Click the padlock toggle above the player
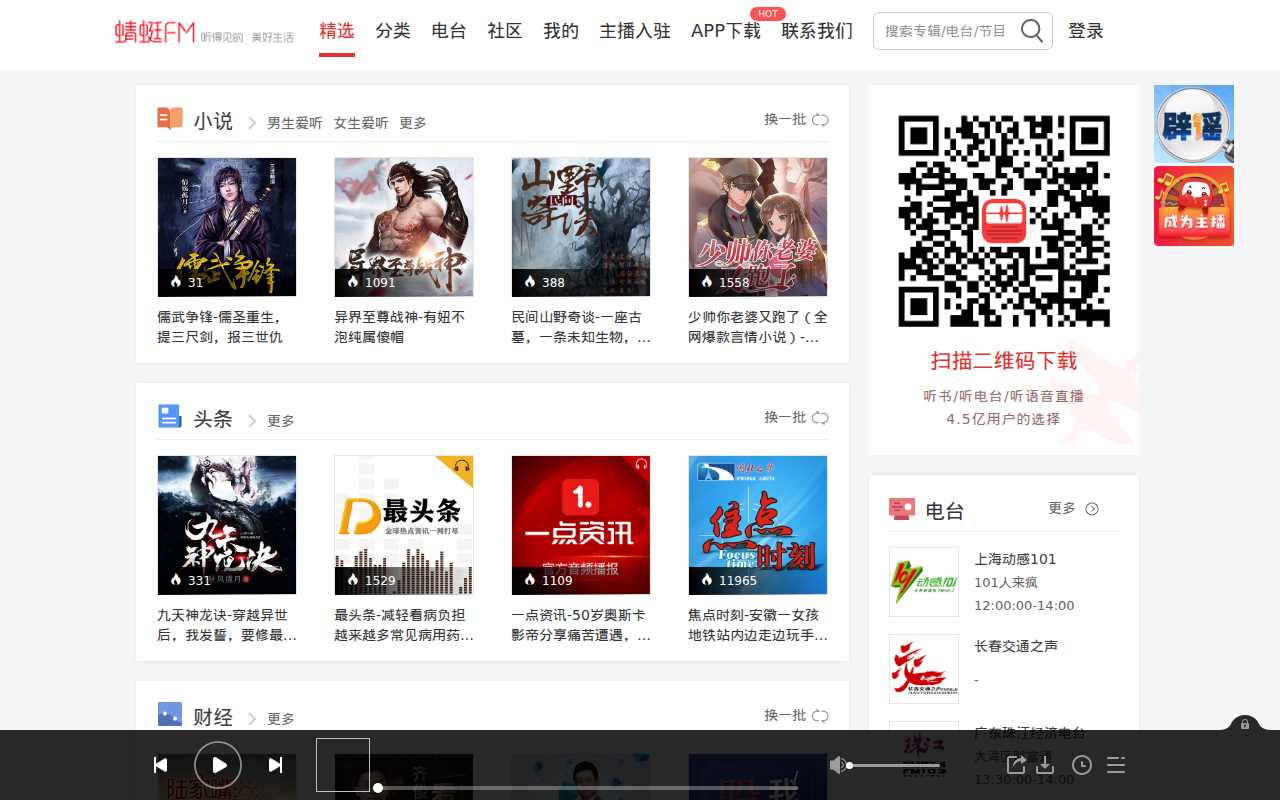Viewport: 1280px width, 800px height. [1243, 724]
